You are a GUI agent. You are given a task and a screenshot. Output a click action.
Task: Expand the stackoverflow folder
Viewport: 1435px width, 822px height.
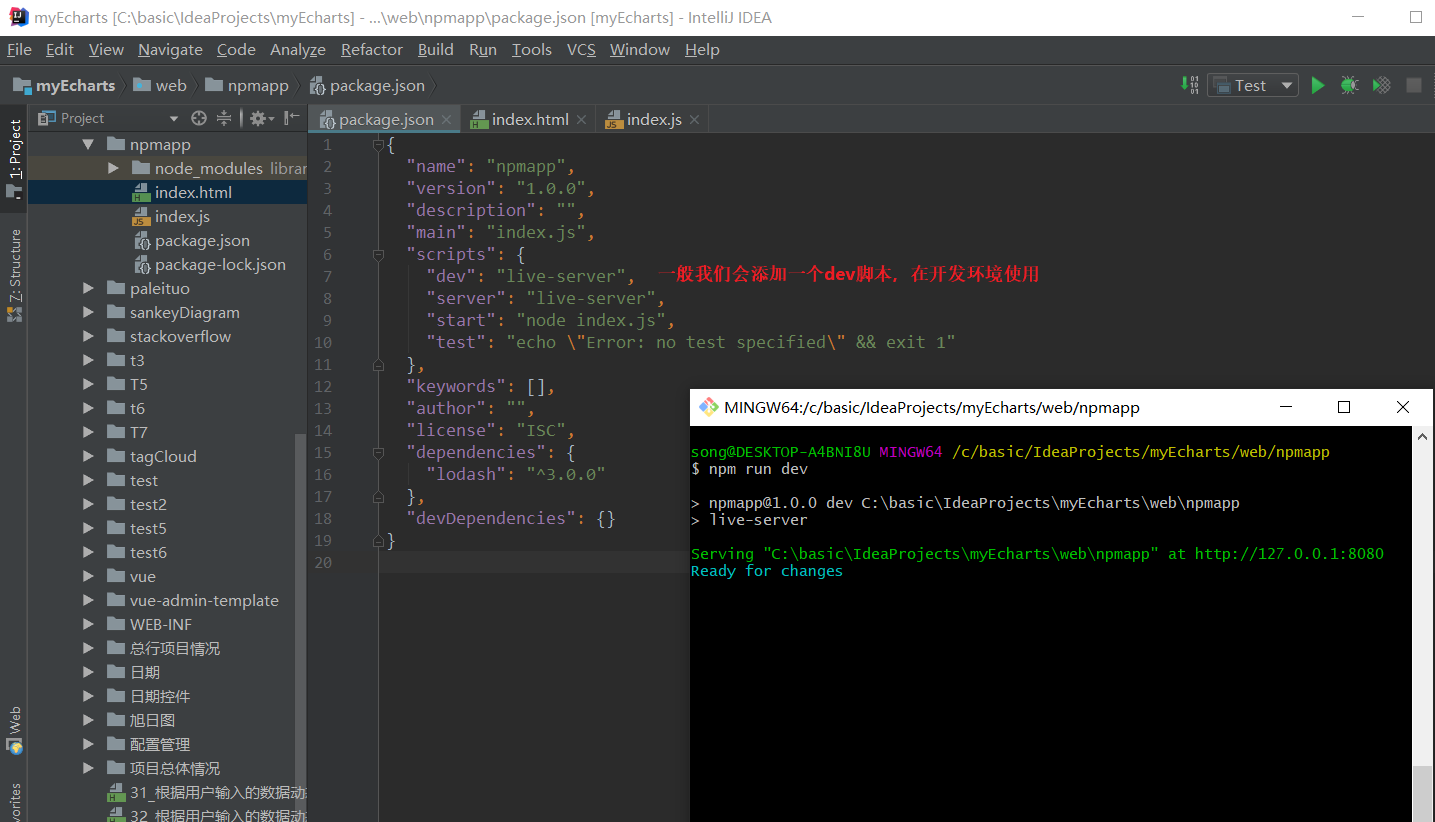[89, 336]
